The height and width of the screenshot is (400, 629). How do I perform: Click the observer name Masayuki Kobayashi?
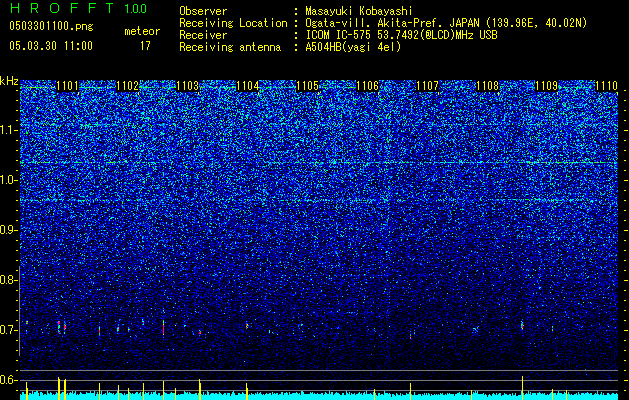click(x=359, y=11)
